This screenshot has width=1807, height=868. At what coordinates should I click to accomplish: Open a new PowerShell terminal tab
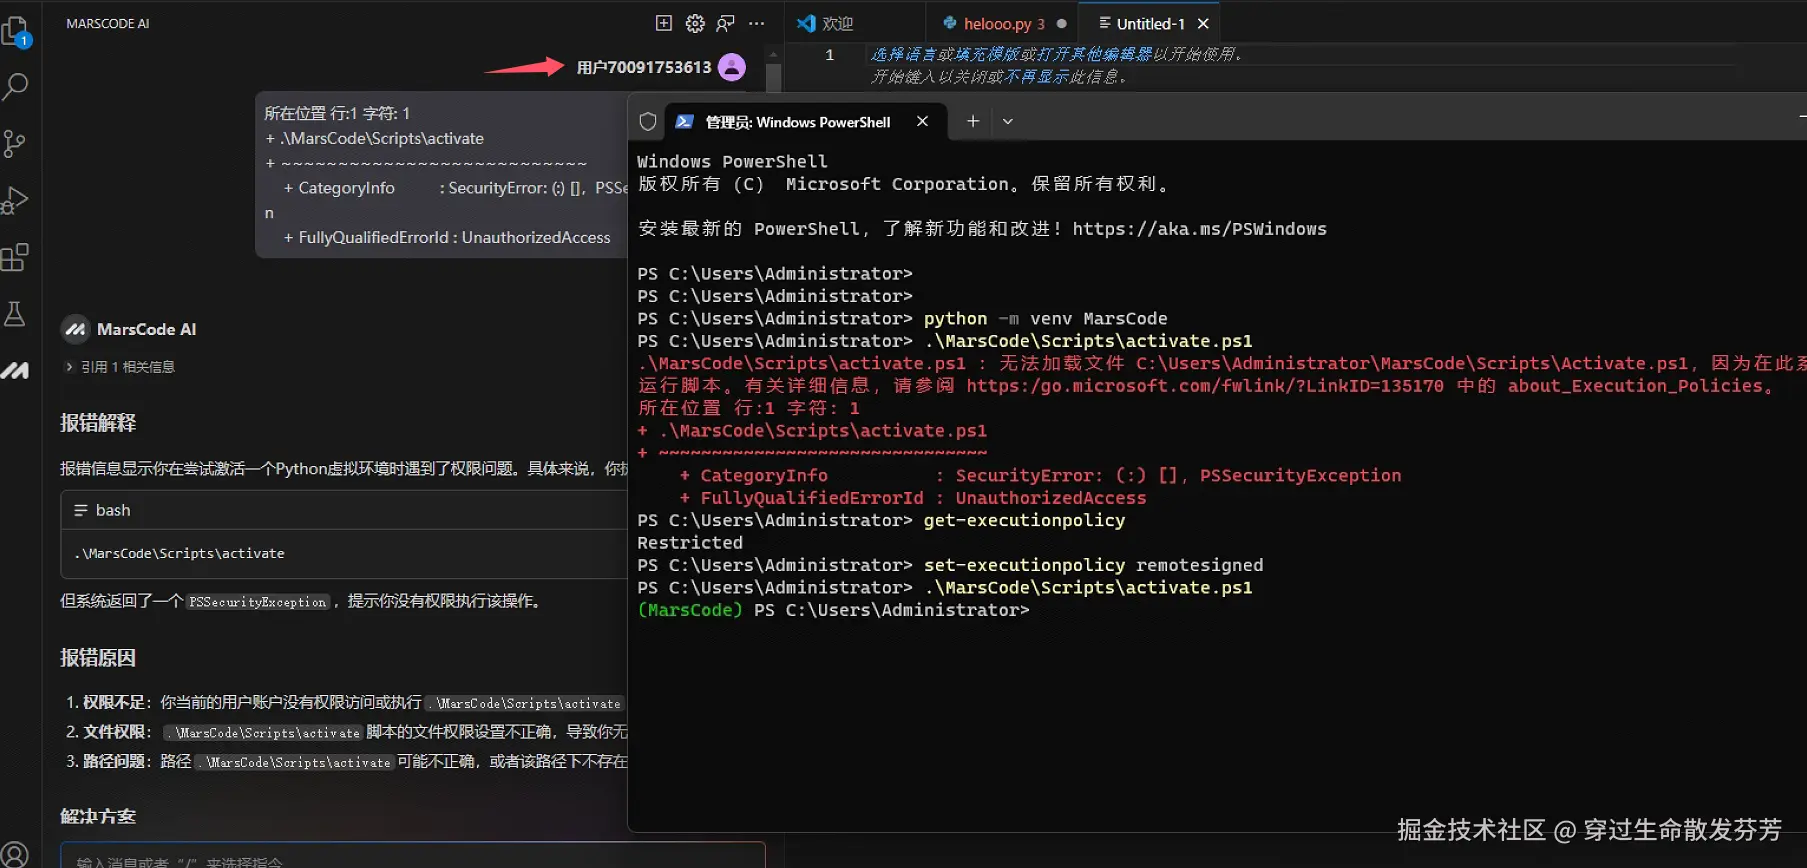pos(972,121)
